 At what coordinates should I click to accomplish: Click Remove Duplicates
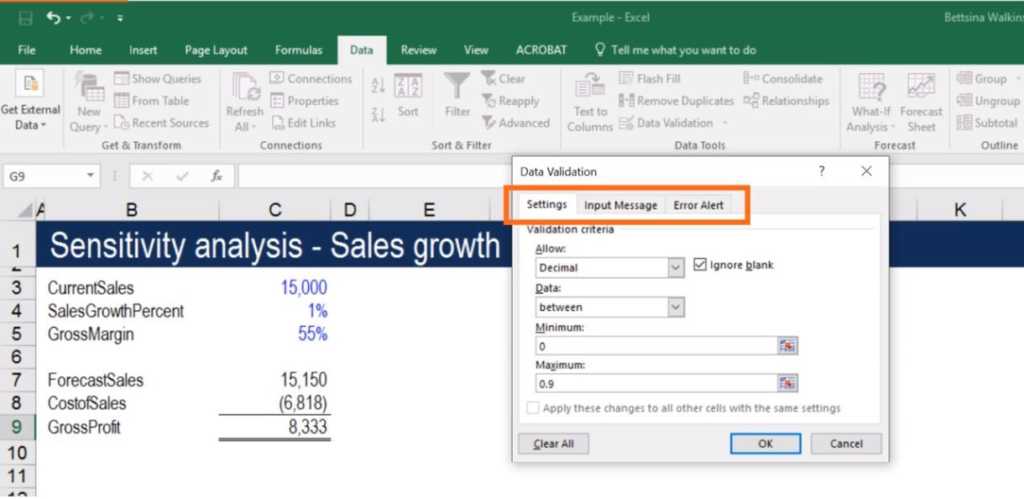point(677,101)
